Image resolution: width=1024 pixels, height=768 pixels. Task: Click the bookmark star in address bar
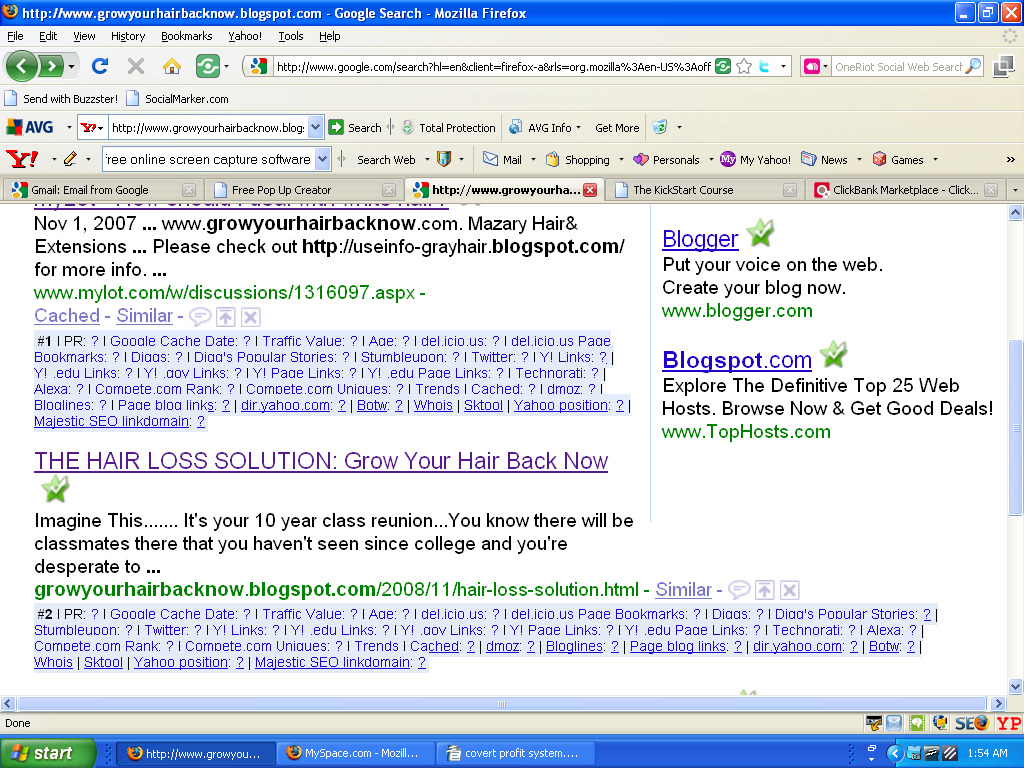[744, 67]
